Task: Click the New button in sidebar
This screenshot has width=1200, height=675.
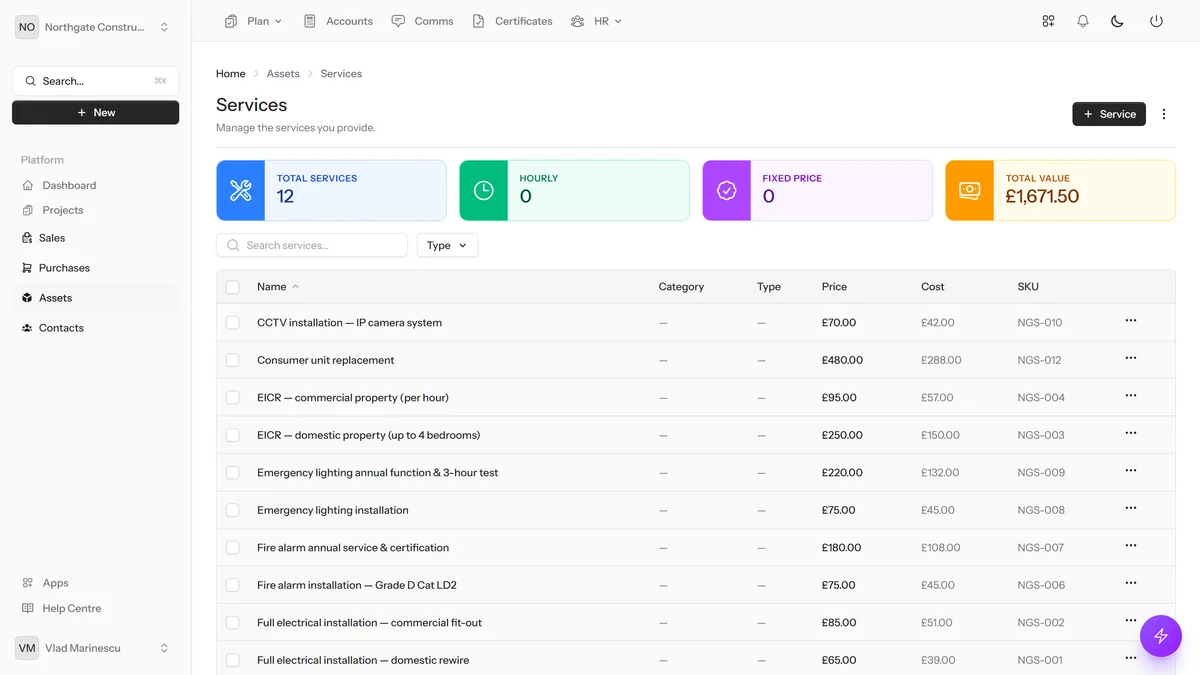Action: 96,113
